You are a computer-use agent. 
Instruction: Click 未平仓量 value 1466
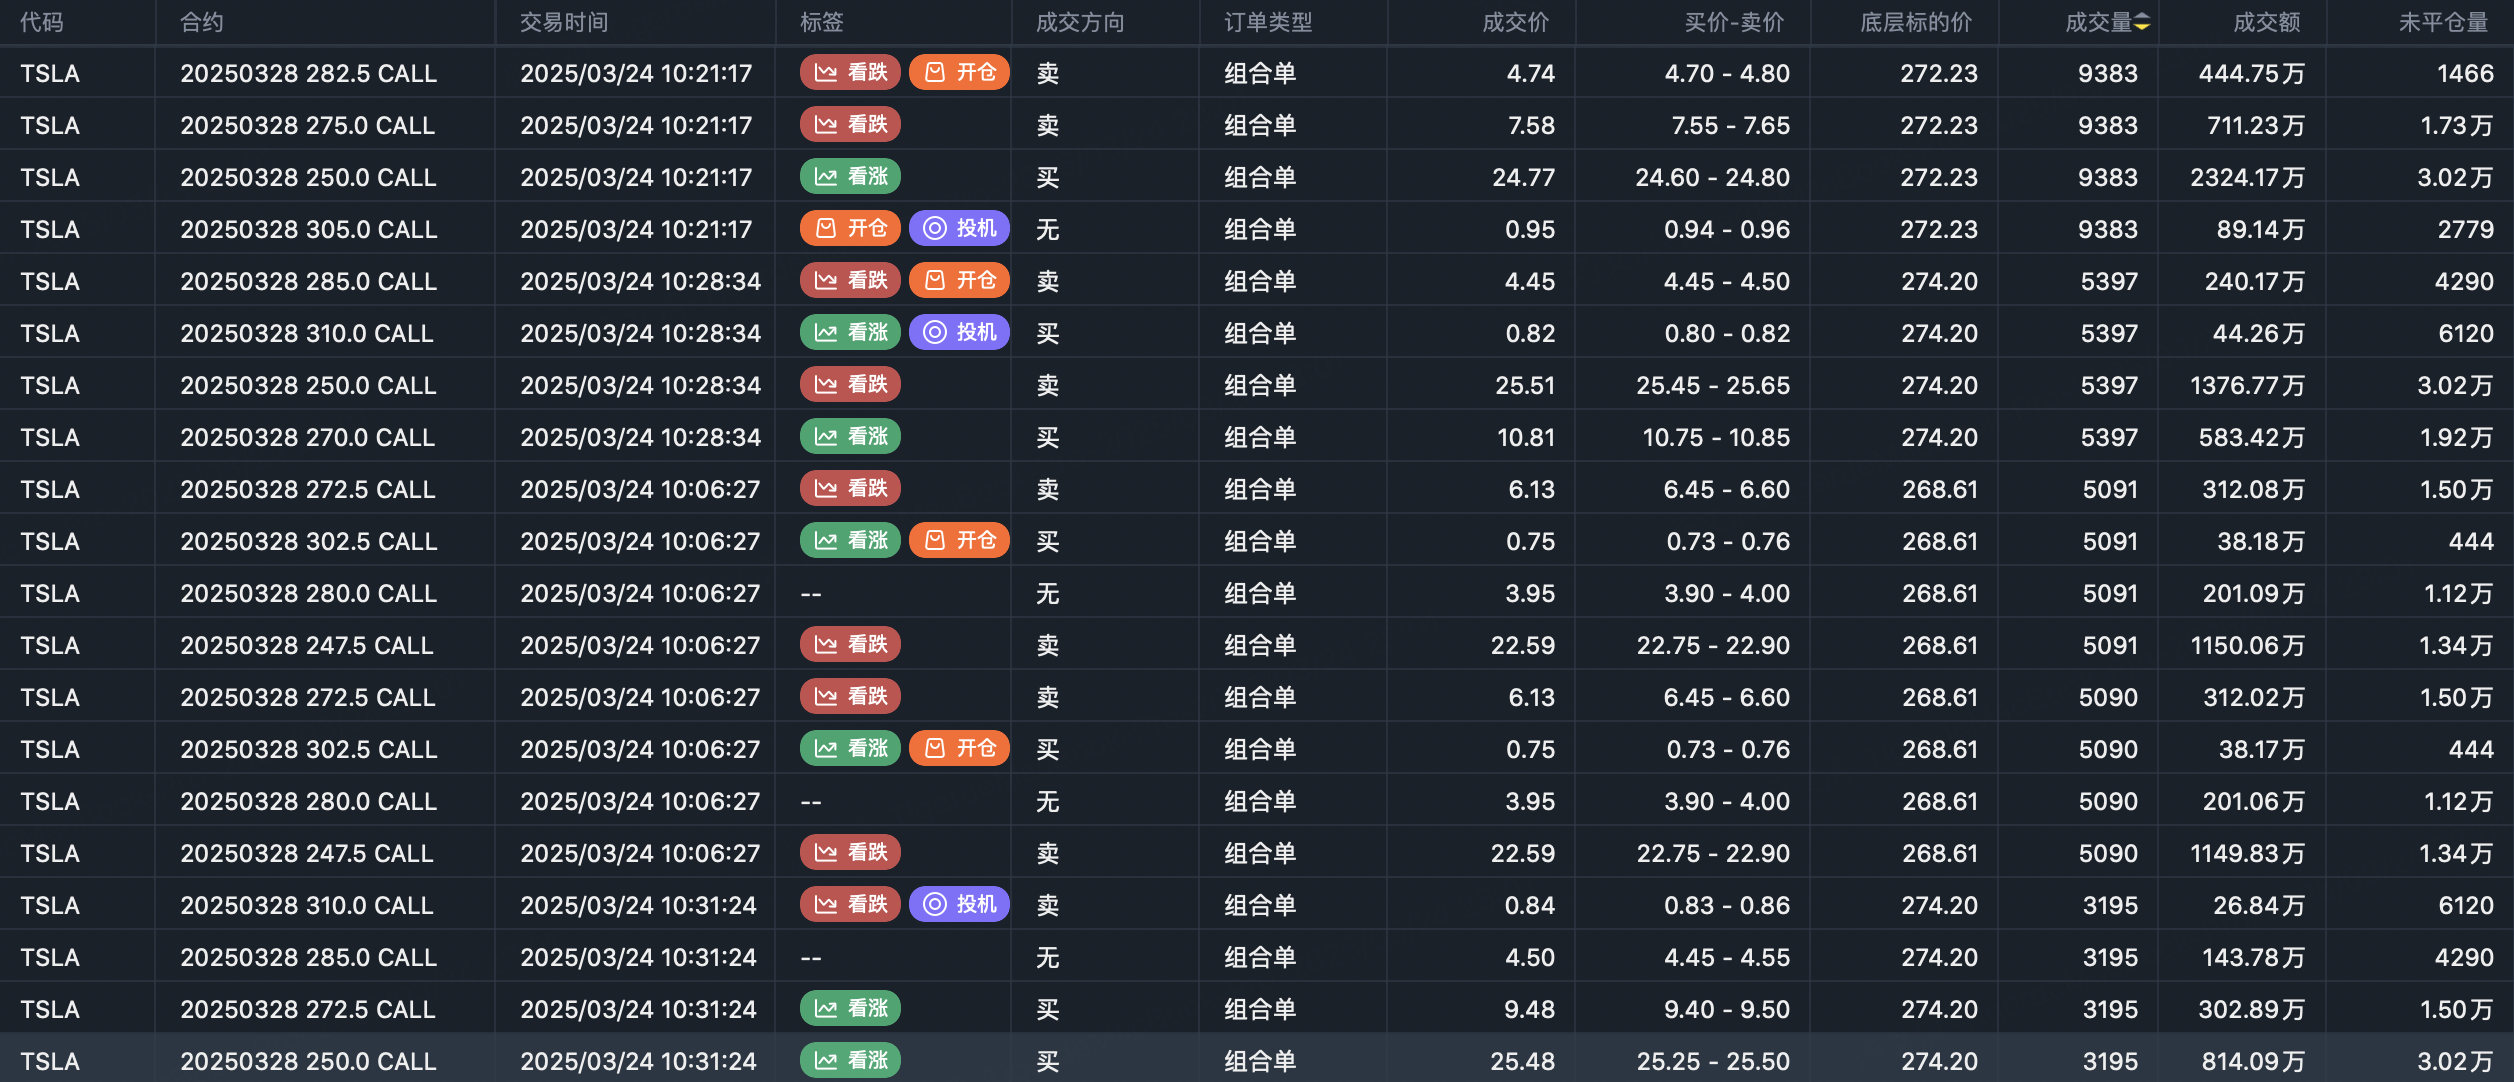point(2465,74)
